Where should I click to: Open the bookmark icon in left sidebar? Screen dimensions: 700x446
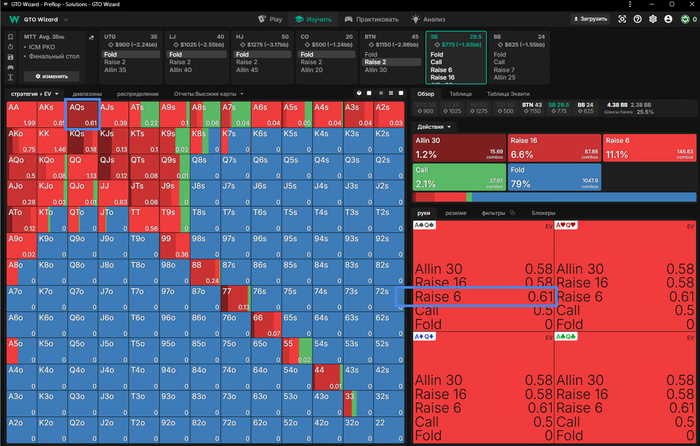[11, 37]
